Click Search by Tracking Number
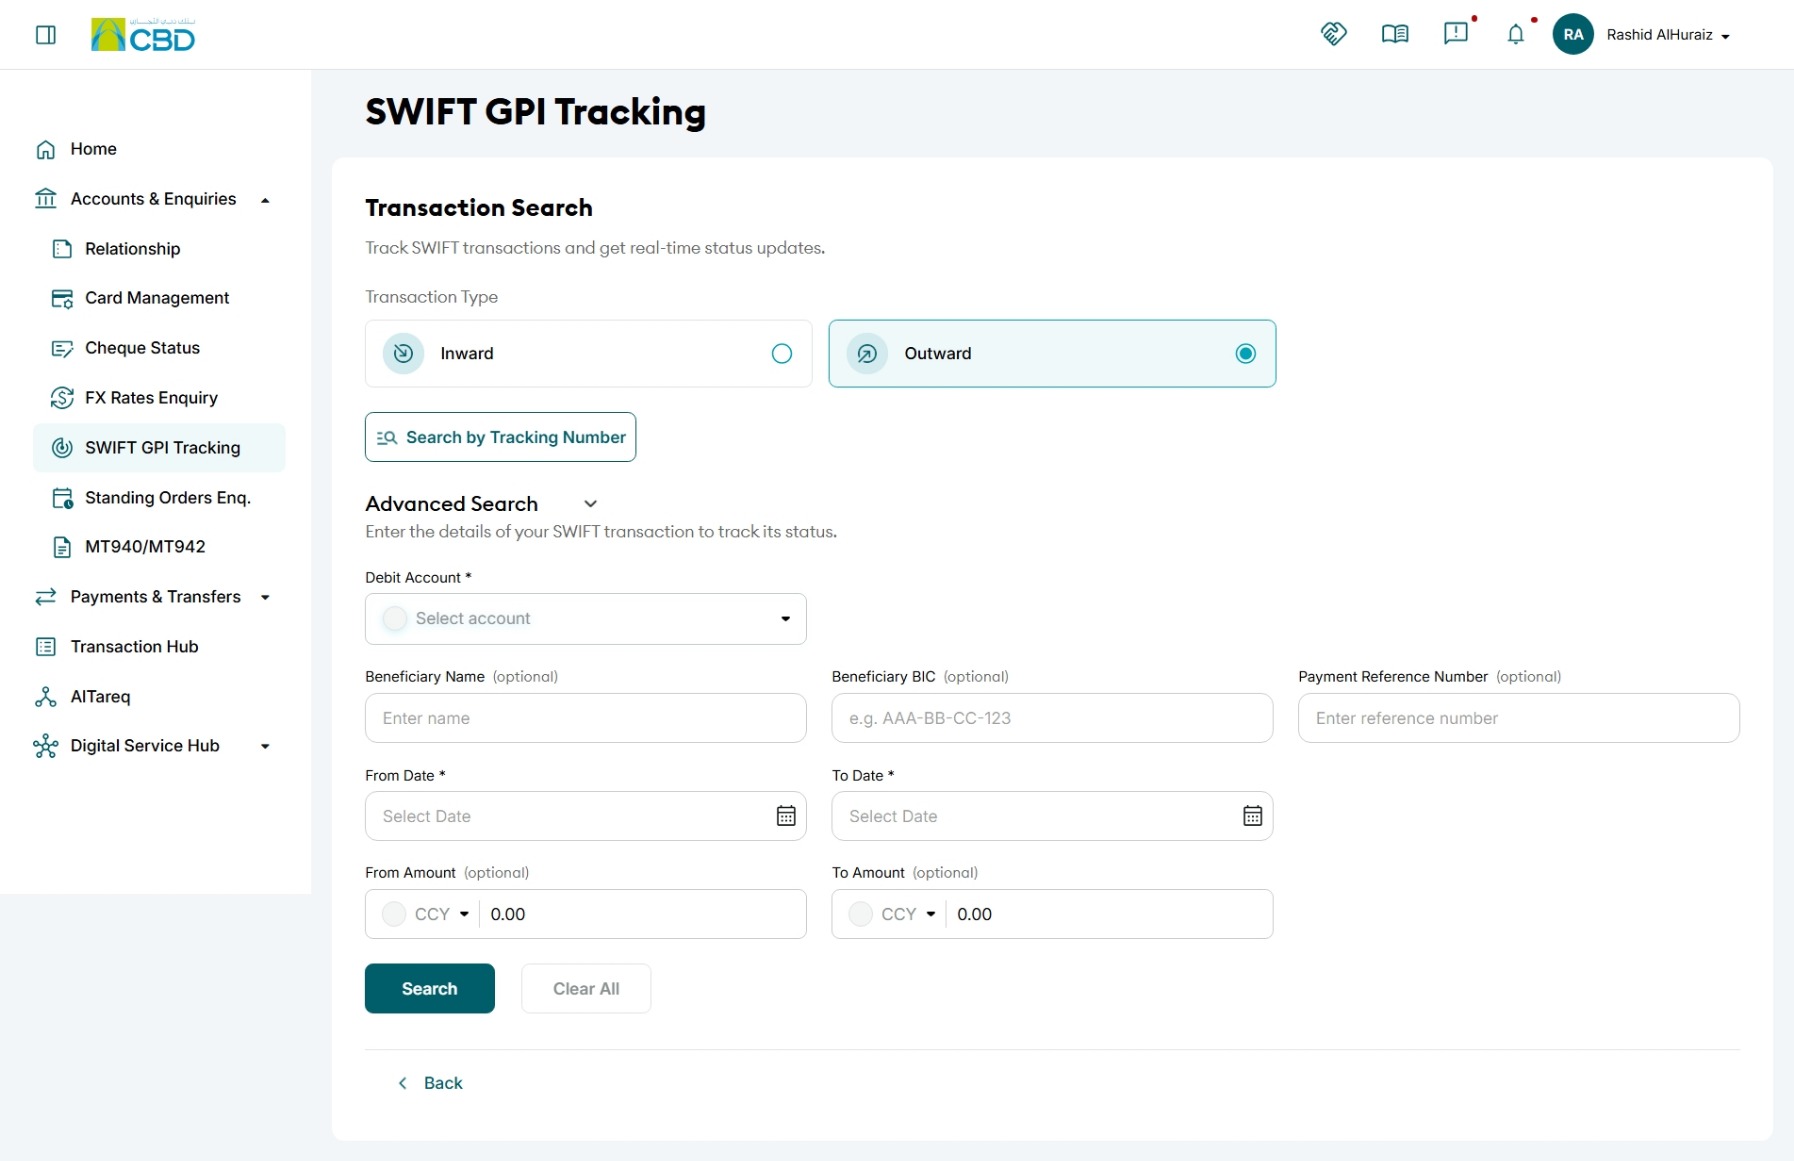Screen dimensions: 1794x1161 [x=500, y=437]
